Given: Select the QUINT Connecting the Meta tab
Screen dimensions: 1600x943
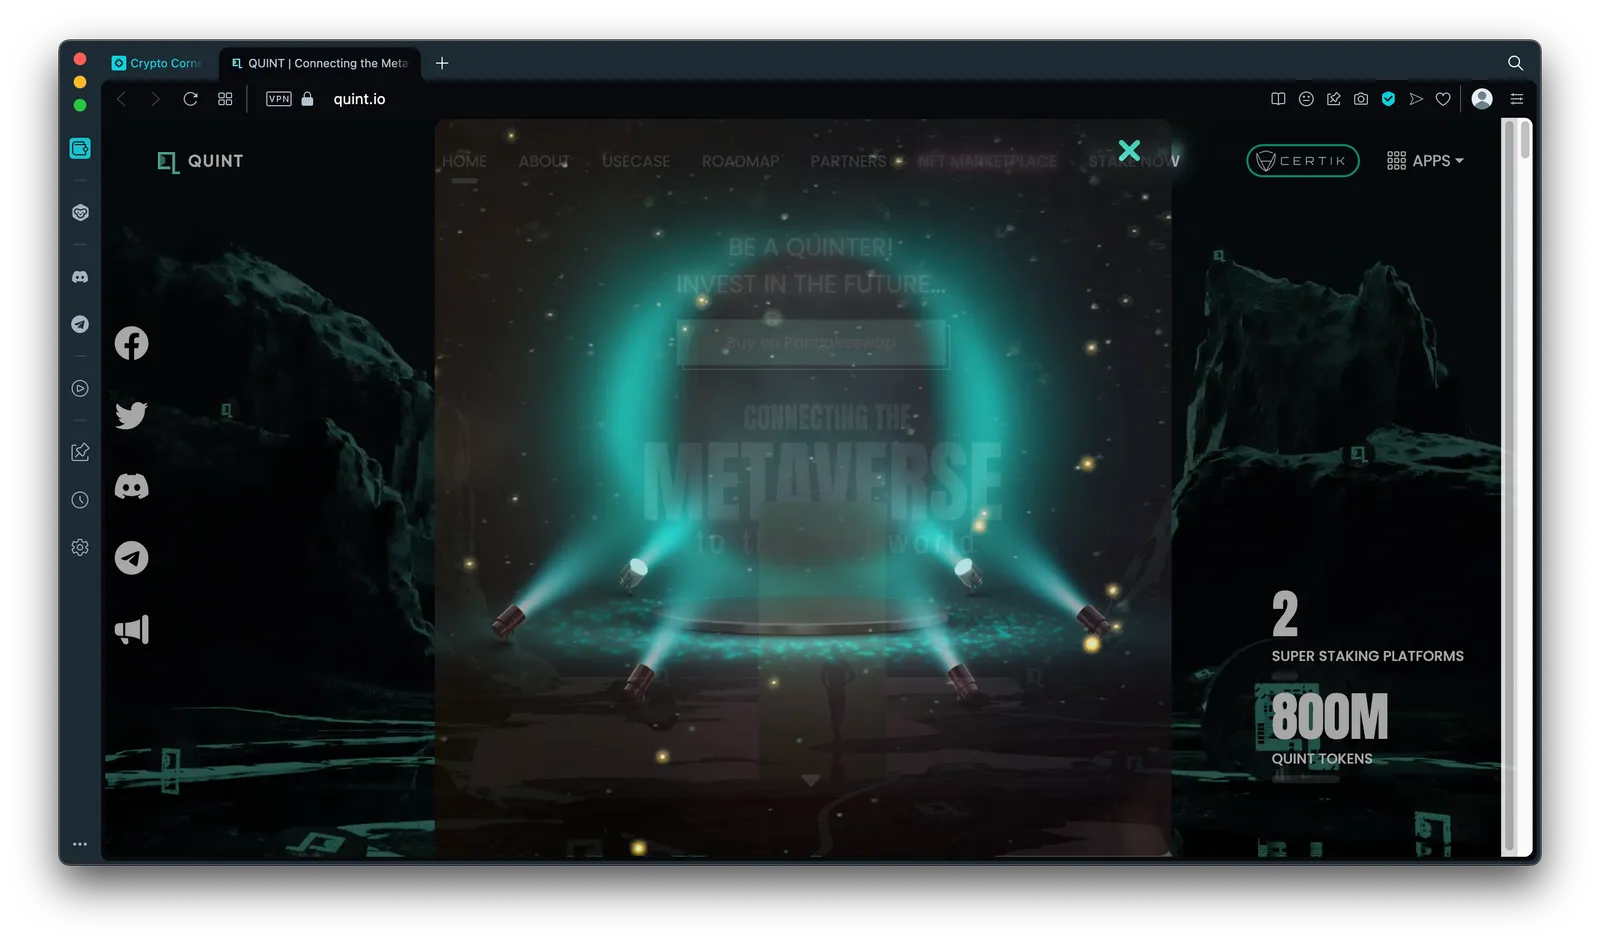Looking at the screenshot, I should point(320,63).
